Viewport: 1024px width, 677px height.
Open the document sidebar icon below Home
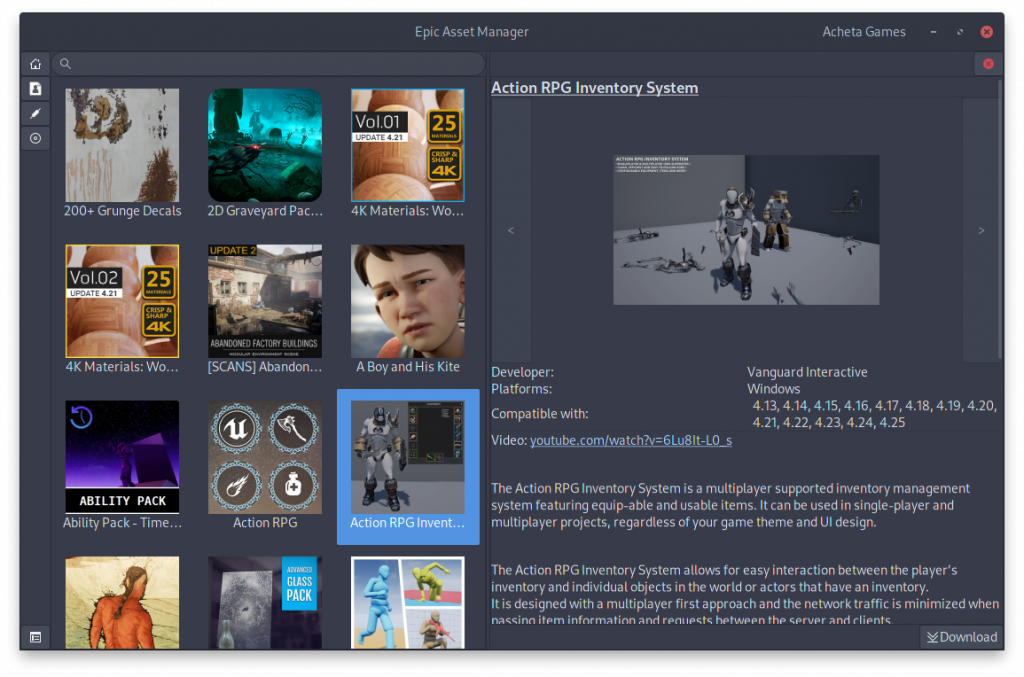pos(35,89)
